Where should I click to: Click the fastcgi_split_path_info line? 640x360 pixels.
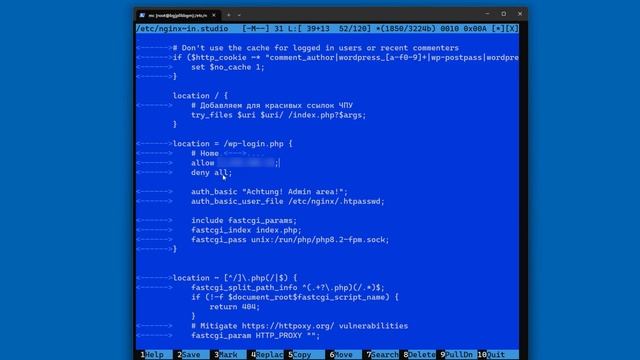click(288, 287)
